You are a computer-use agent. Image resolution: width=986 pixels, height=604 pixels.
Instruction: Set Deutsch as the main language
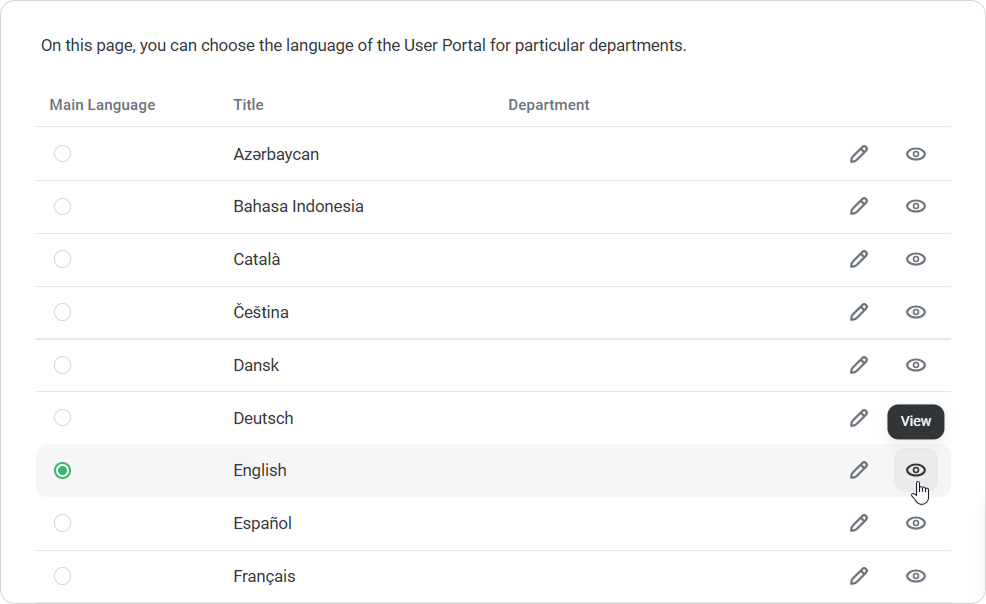[62, 418]
